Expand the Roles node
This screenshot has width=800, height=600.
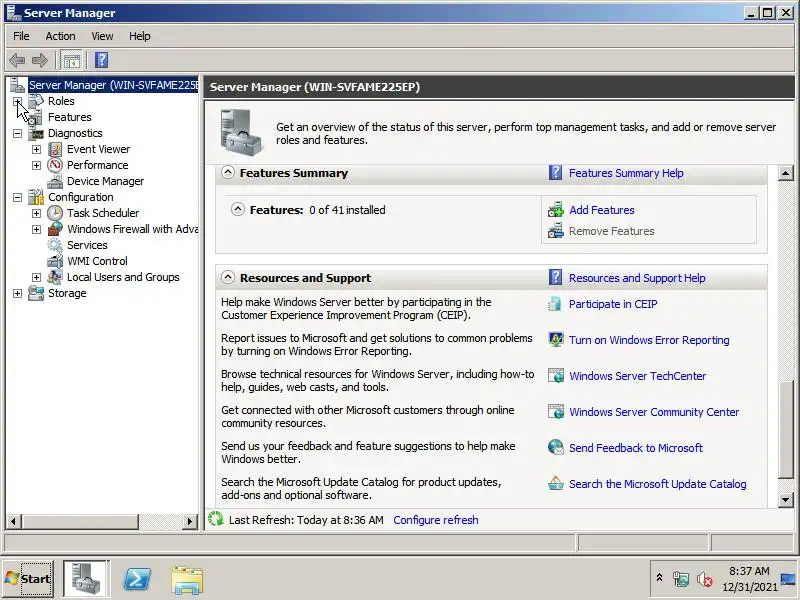pos(17,101)
